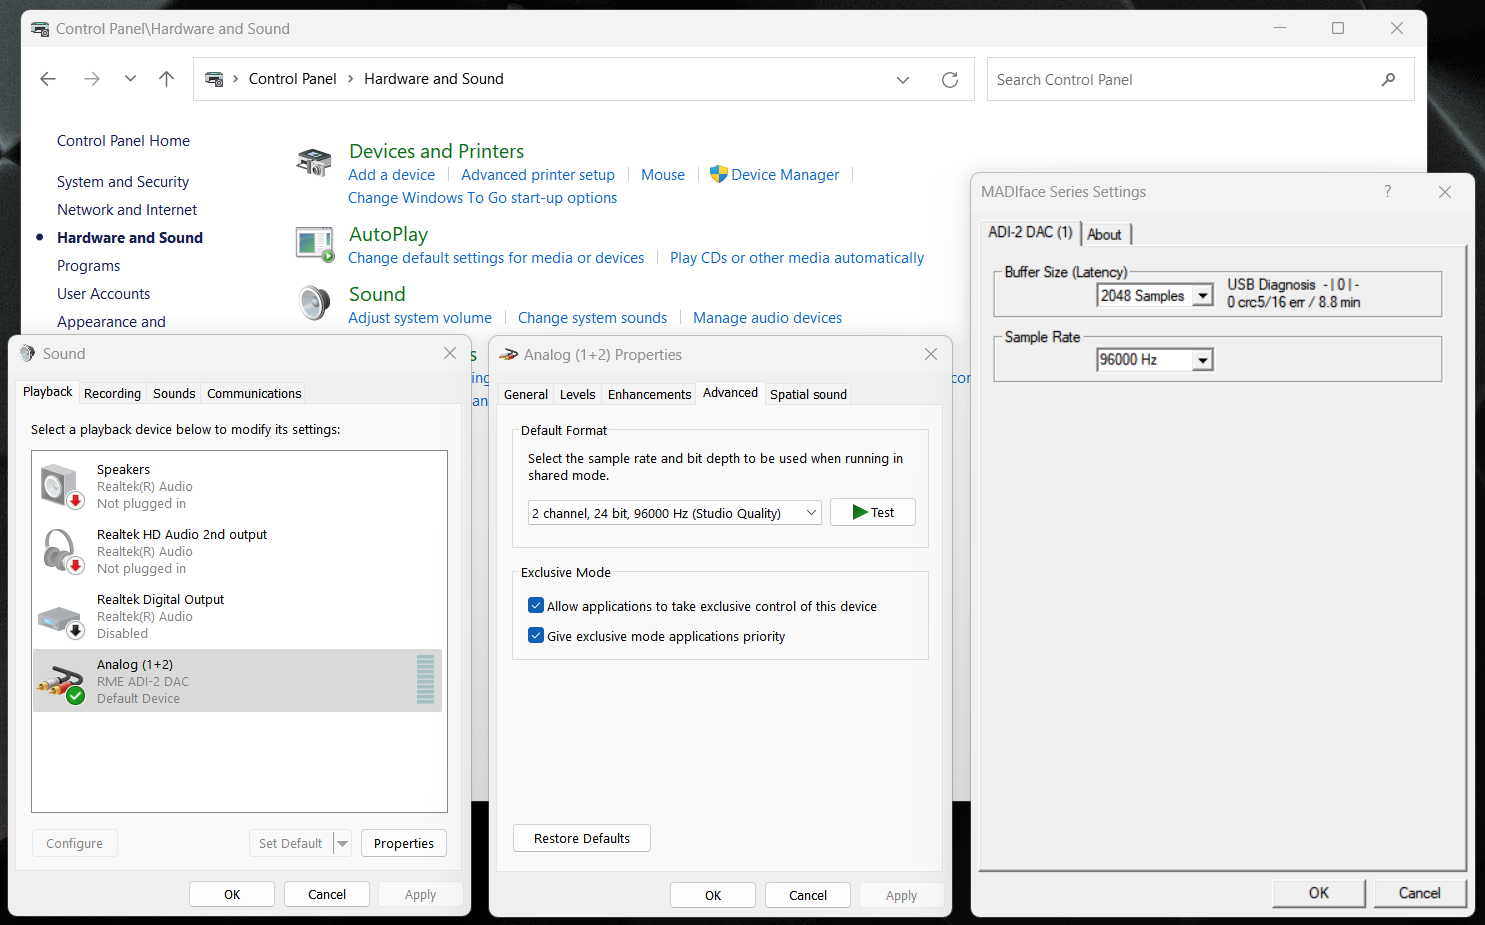Click the green play icon on Test
This screenshot has width=1485, height=925.
pos(859,512)
